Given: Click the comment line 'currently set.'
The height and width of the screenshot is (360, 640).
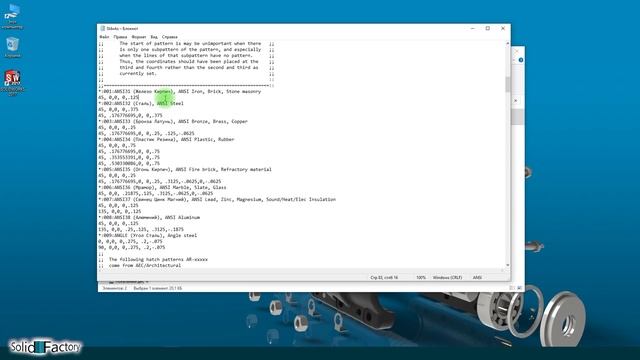Looking at the screenshot, I should [x=138, y=73].
